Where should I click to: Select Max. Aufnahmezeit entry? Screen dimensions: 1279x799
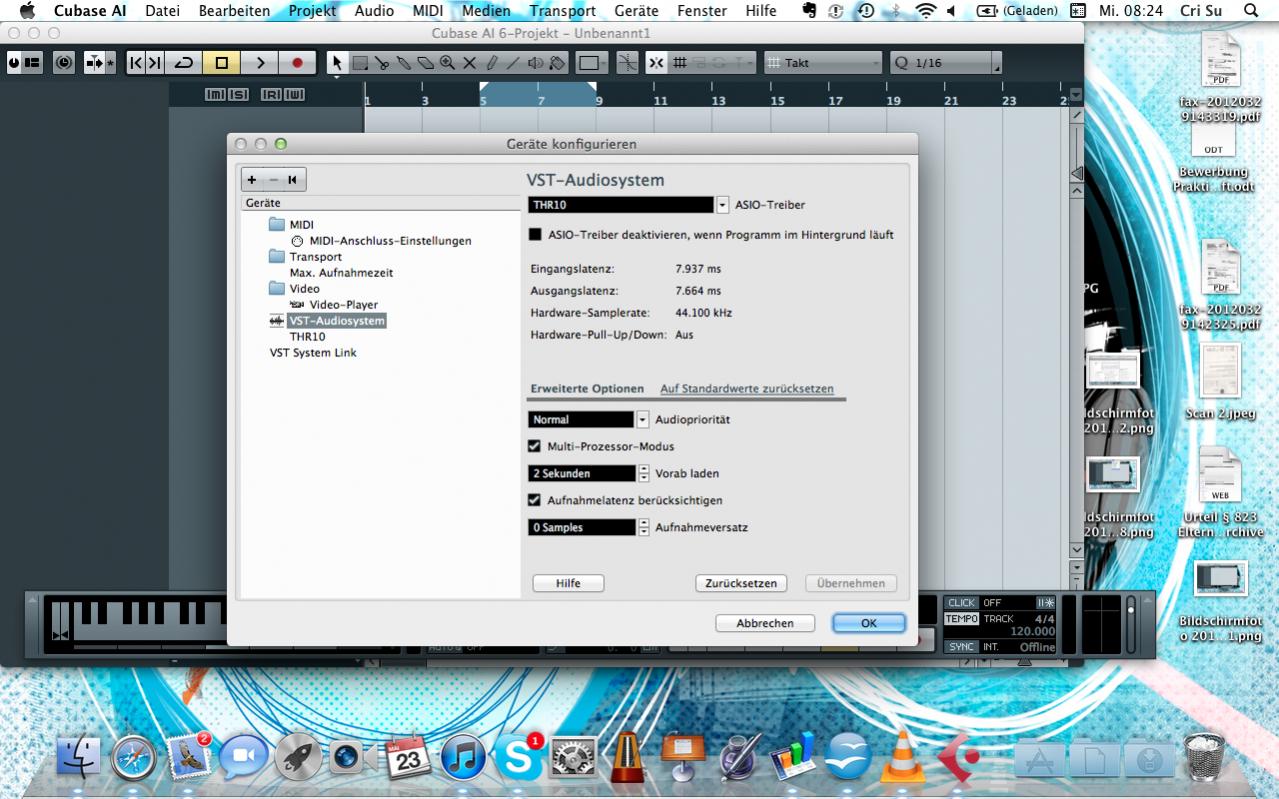point(341,273)
